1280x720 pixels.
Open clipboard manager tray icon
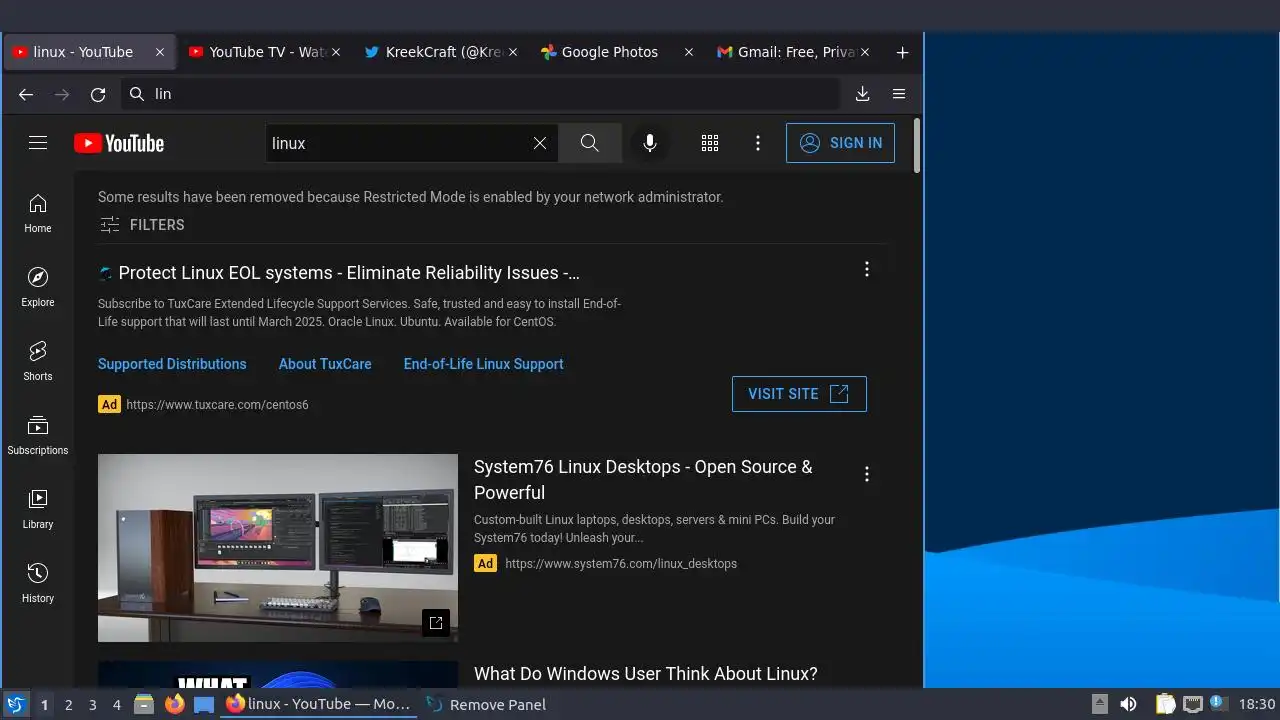click(1165, 704)
